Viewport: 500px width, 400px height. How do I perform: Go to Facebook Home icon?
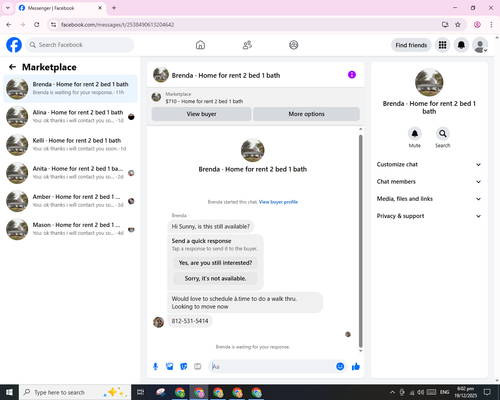coord(200,45)
